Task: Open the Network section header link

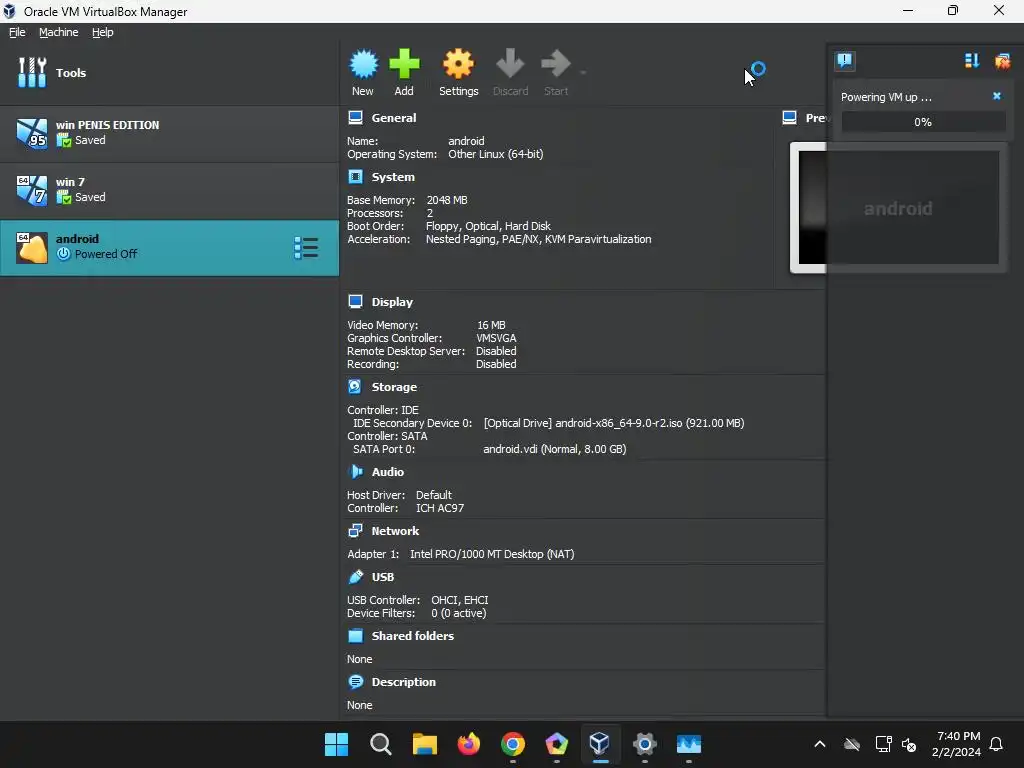Action: tap(395, 530)
